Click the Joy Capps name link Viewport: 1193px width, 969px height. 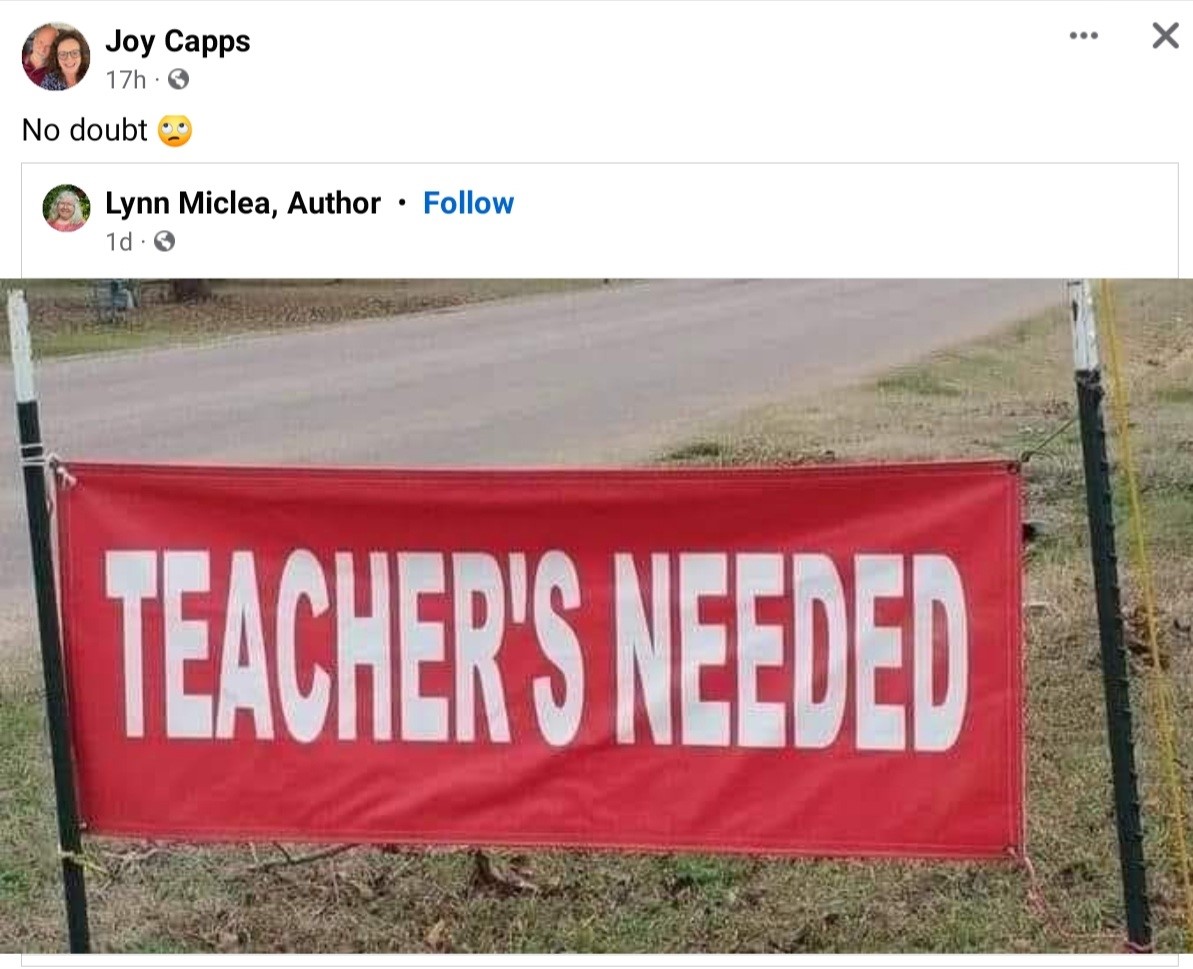[177, 41]
